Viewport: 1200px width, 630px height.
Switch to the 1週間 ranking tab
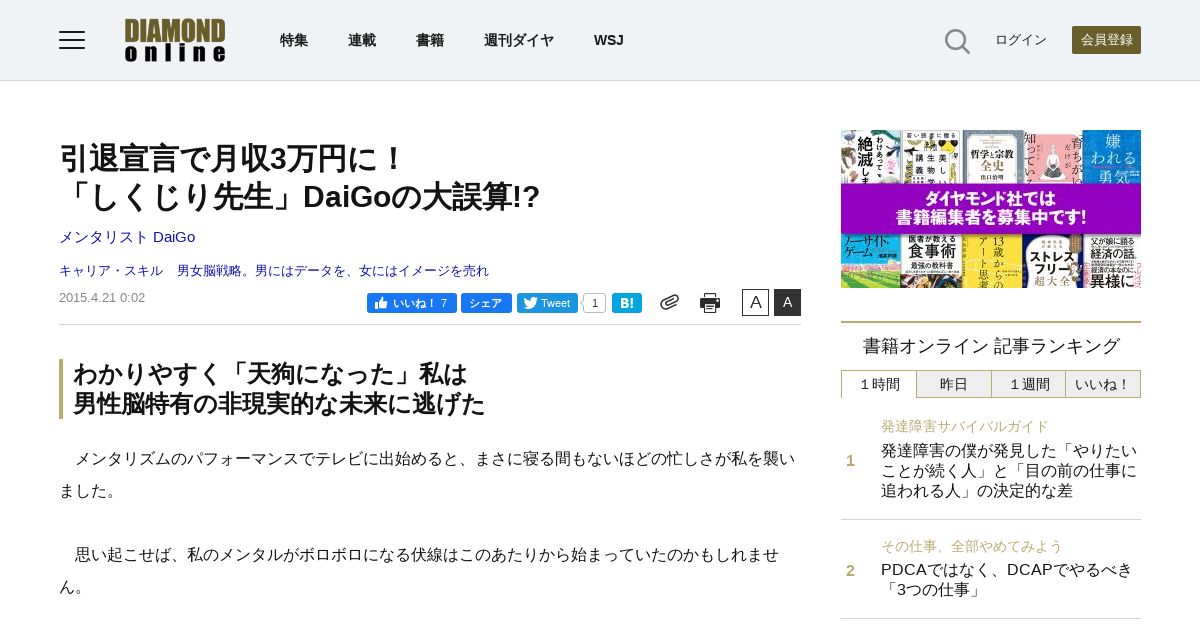pos(1029,384)
